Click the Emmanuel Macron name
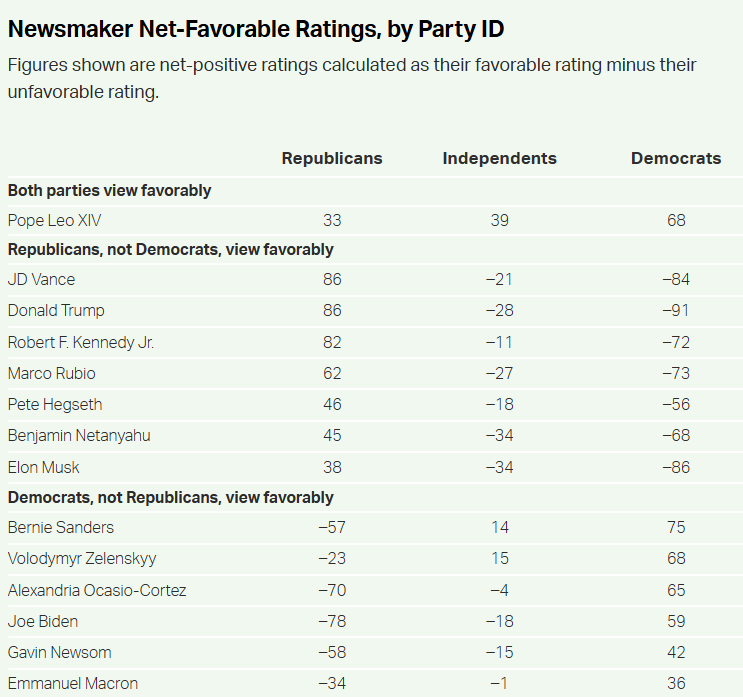743x697 pixels. coord(73,683)
